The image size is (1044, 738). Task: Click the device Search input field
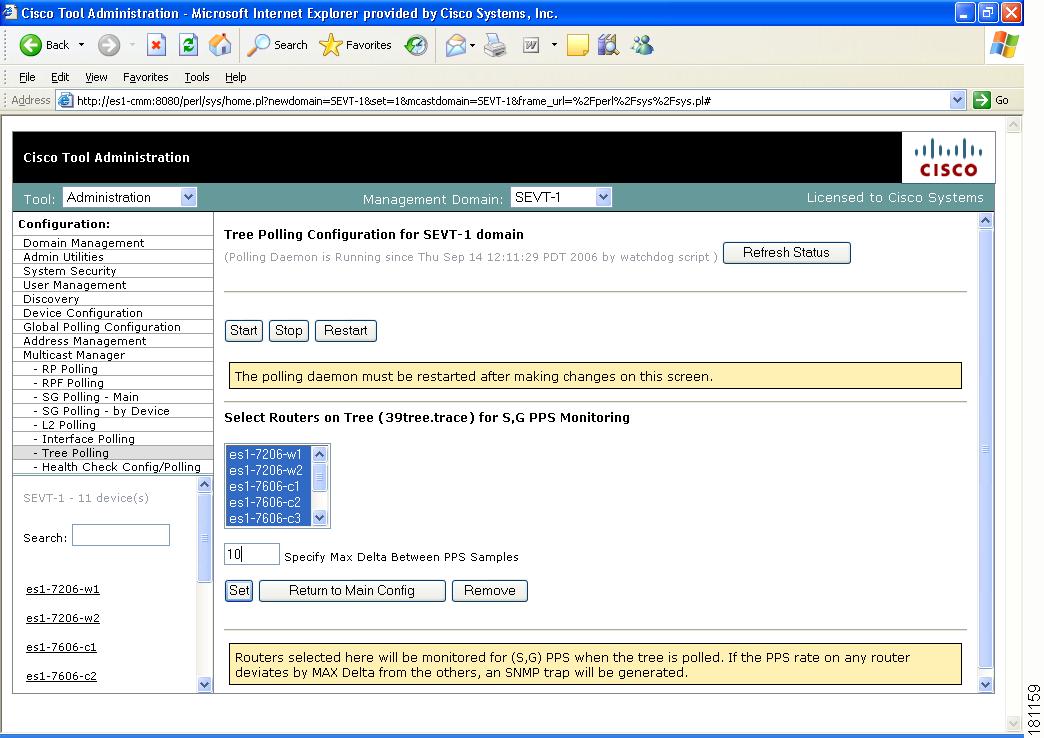tap(121, 536)
